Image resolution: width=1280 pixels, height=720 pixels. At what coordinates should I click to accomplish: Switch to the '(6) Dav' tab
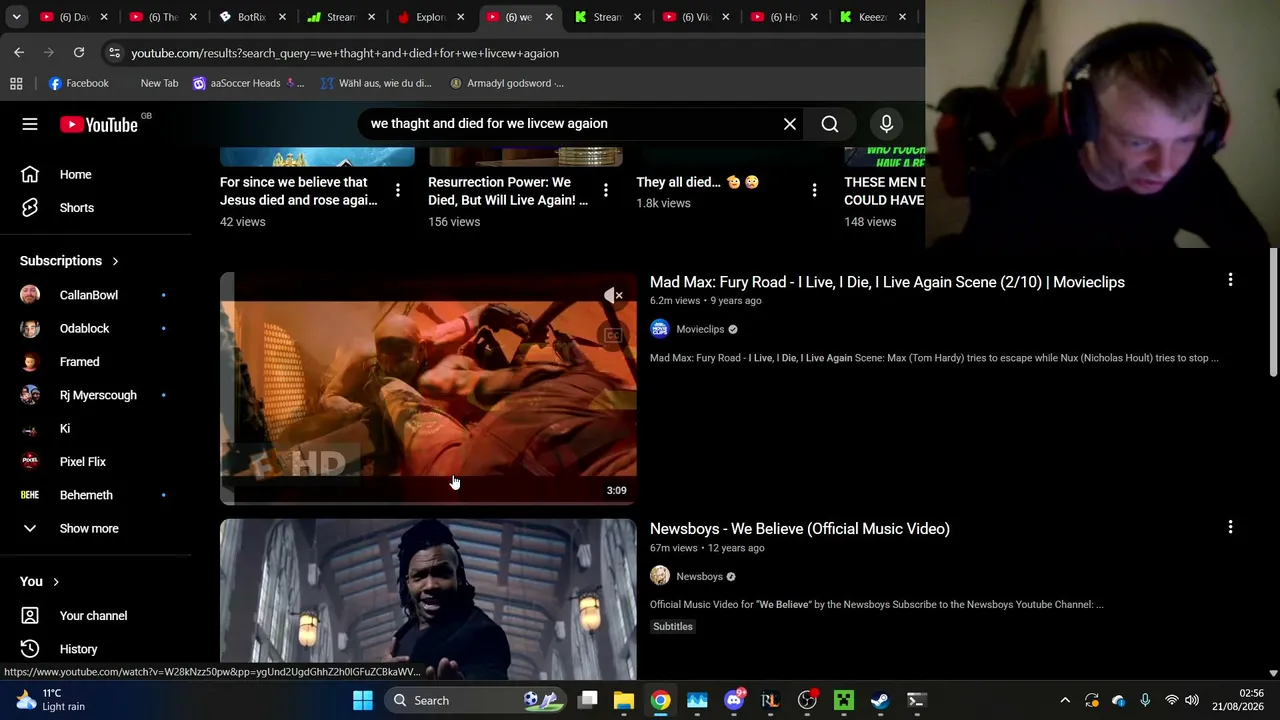pyautogui.click(x=74, y=17)
